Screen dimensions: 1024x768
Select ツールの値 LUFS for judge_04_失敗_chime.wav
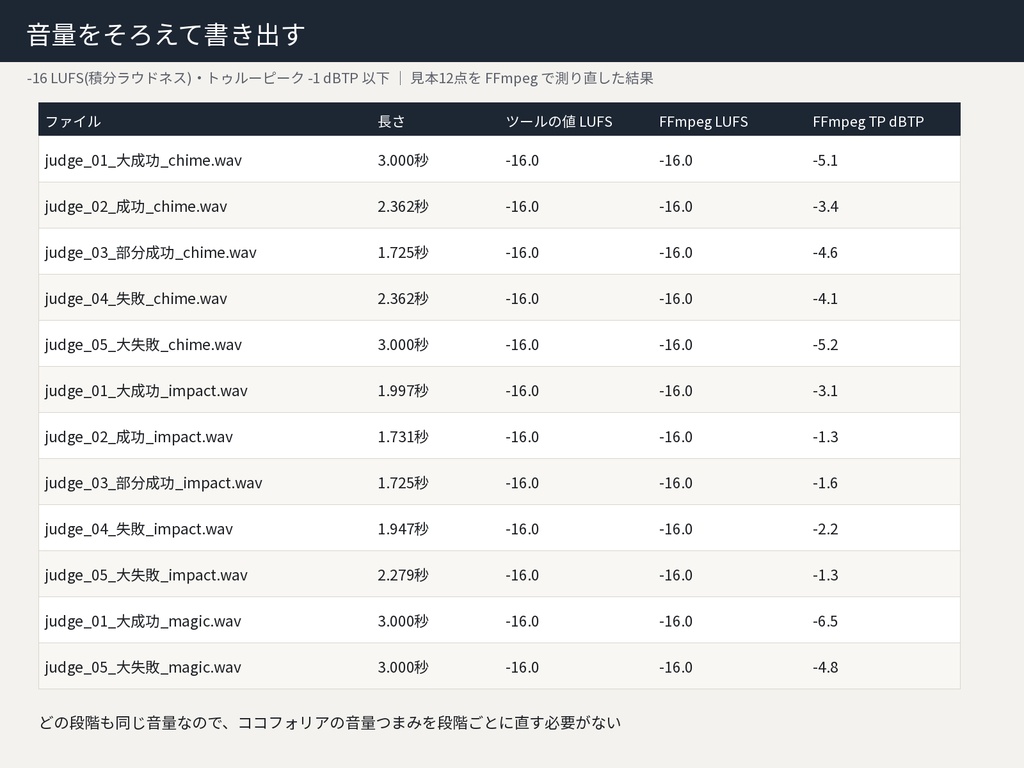pos(522,299)
